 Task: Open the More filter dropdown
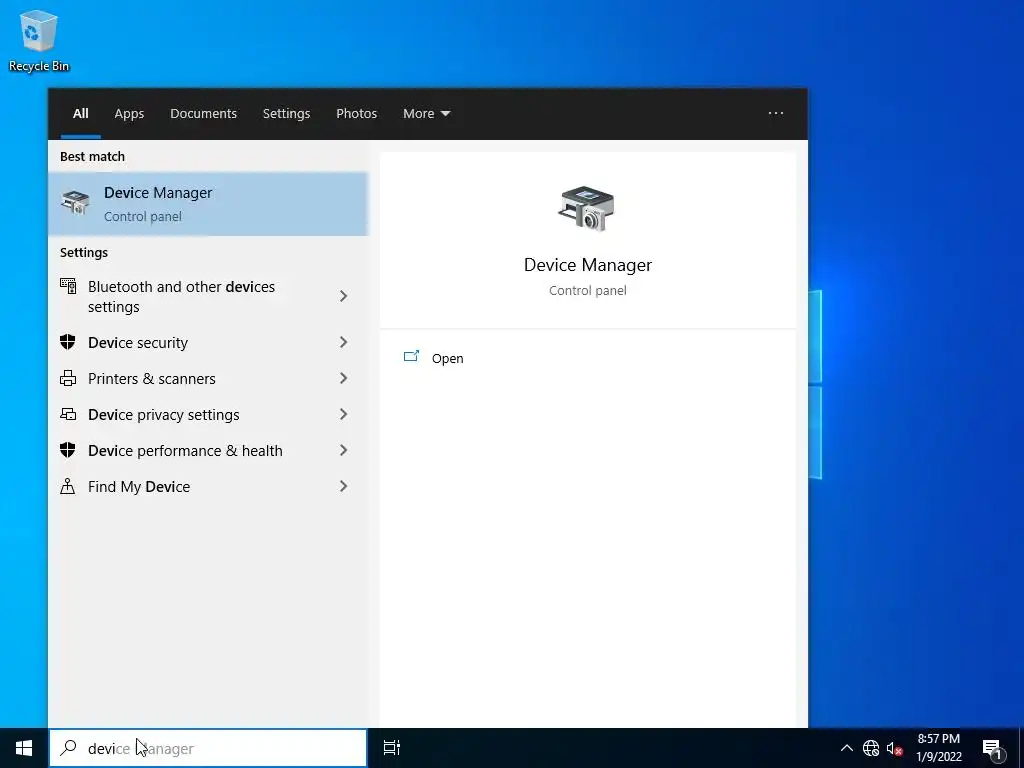(426, 114)
